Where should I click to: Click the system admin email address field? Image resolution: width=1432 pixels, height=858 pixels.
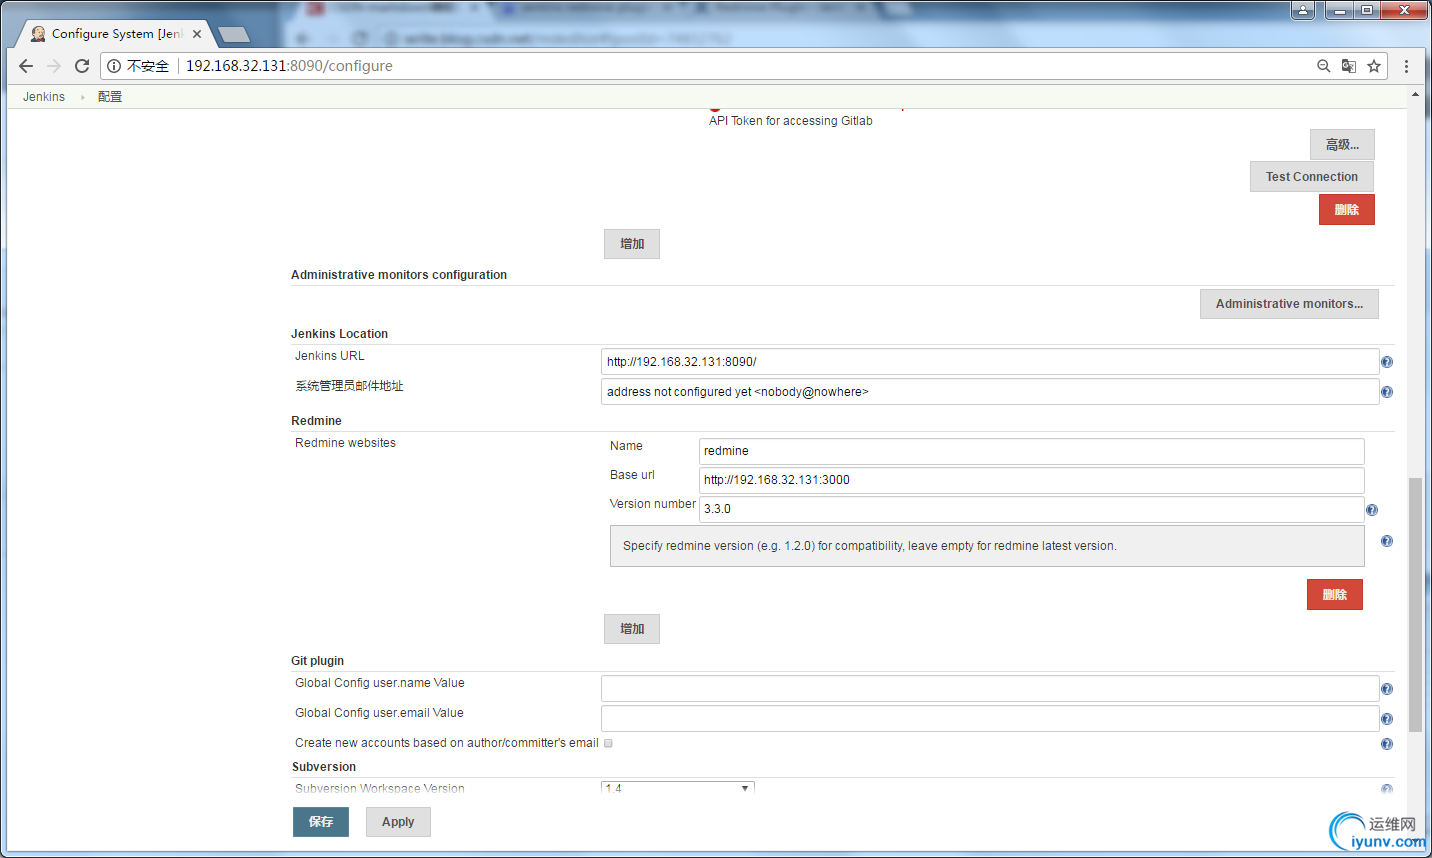click(x=990, y=392)
